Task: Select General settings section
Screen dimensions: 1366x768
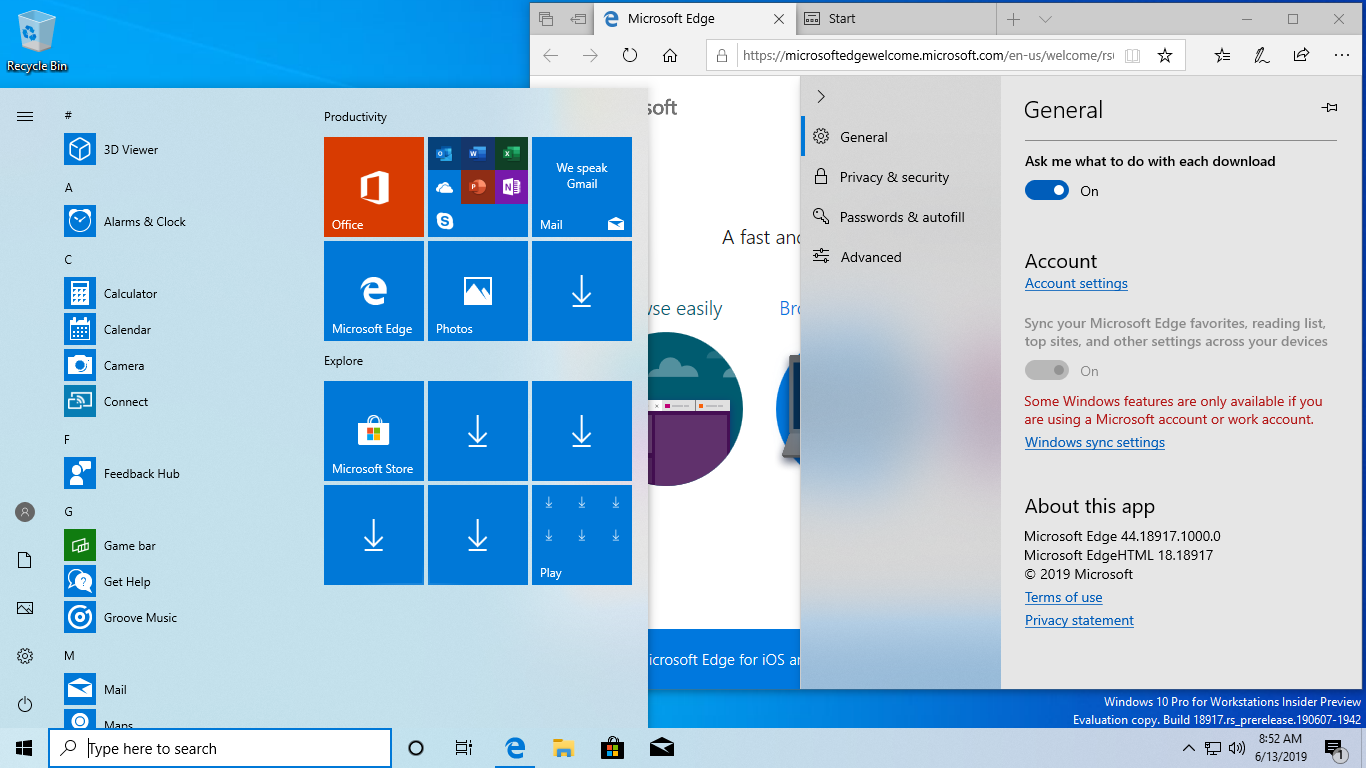Action: pos(901,137)
